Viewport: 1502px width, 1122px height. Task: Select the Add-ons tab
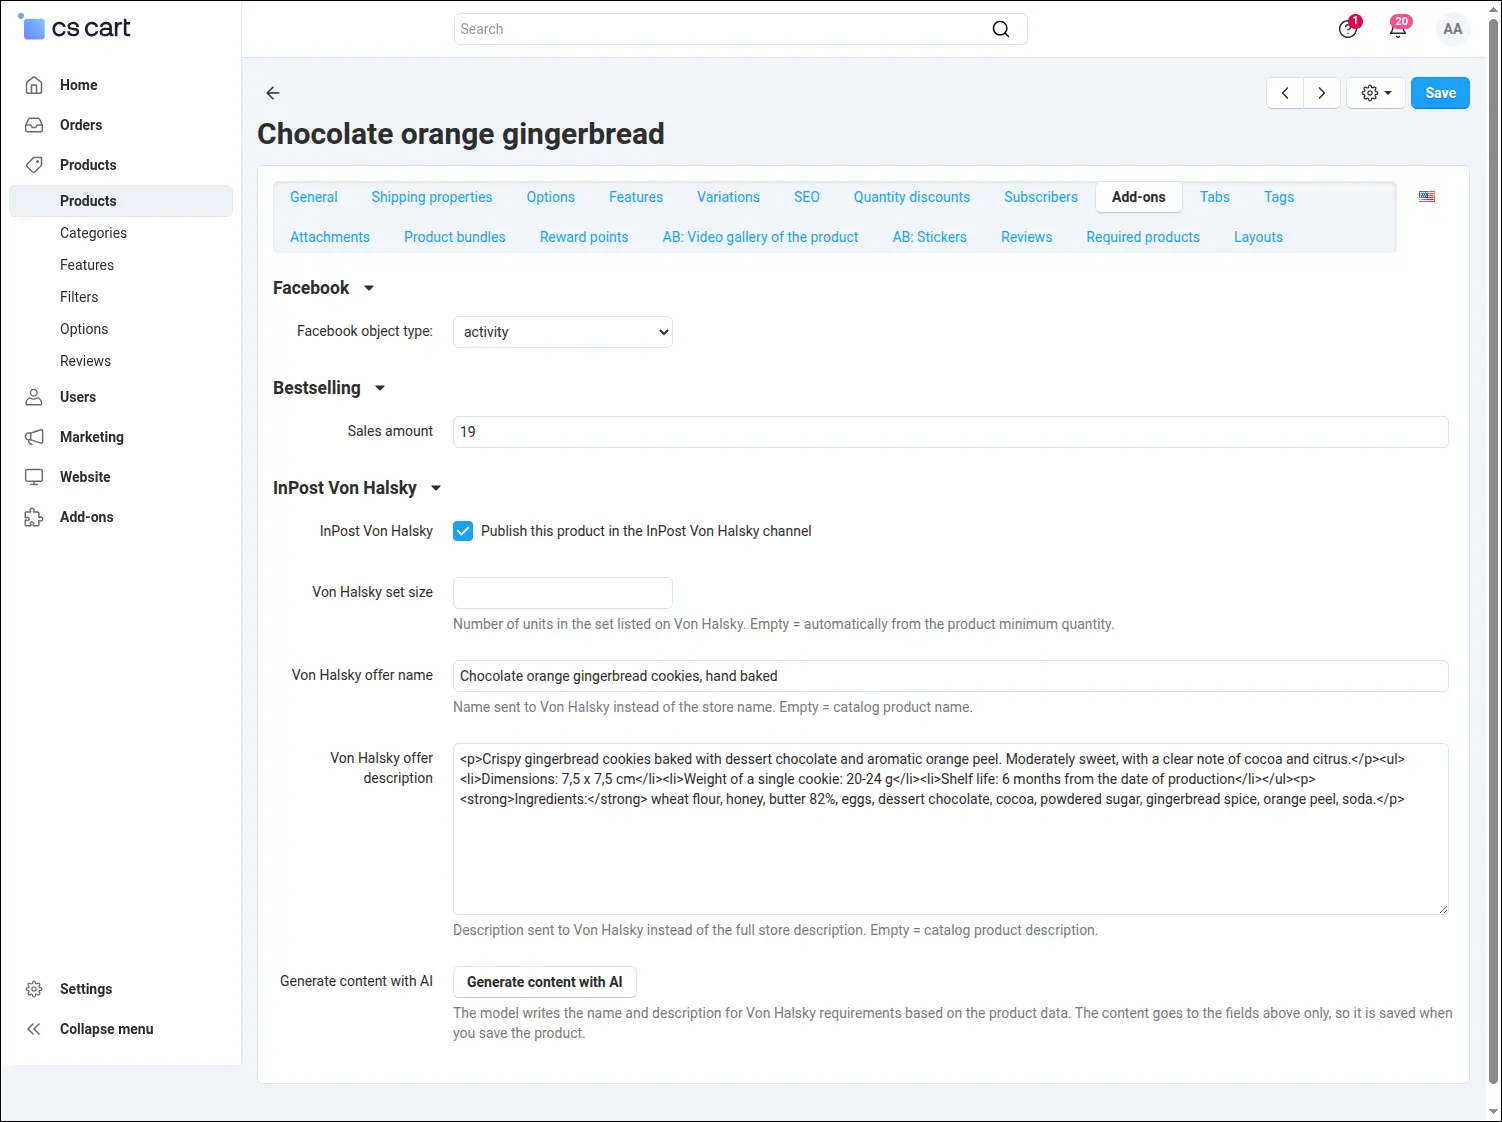(1139, 197)
